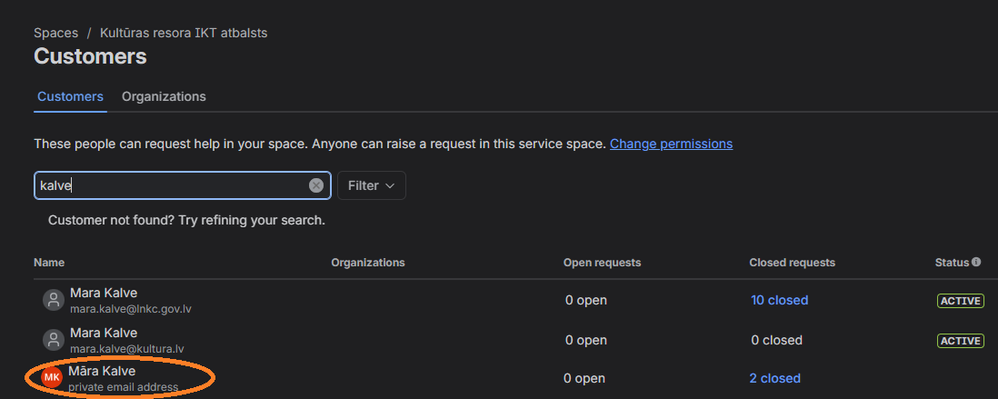This screenshot has height=399, width=998.
Task: Clear the kalve search text with X icon
Action: tap(316, 186)
